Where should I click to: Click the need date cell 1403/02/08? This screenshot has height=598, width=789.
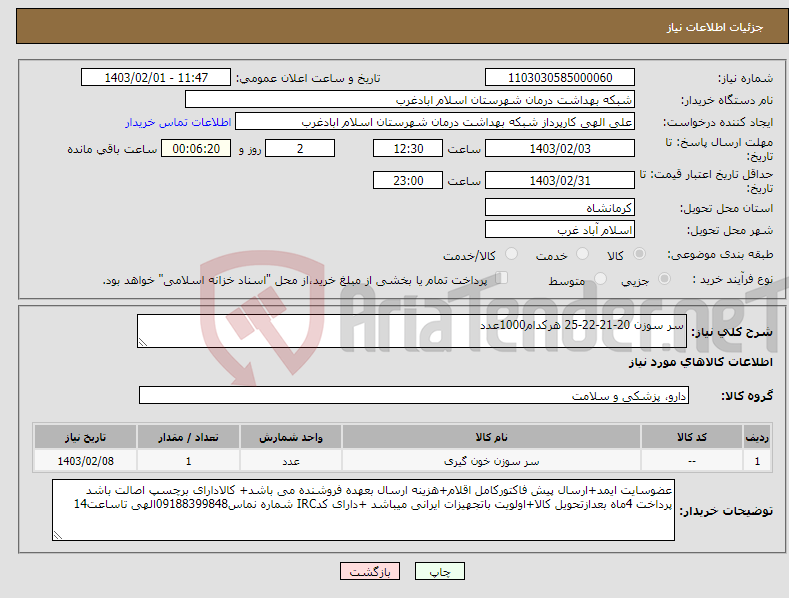86,461
